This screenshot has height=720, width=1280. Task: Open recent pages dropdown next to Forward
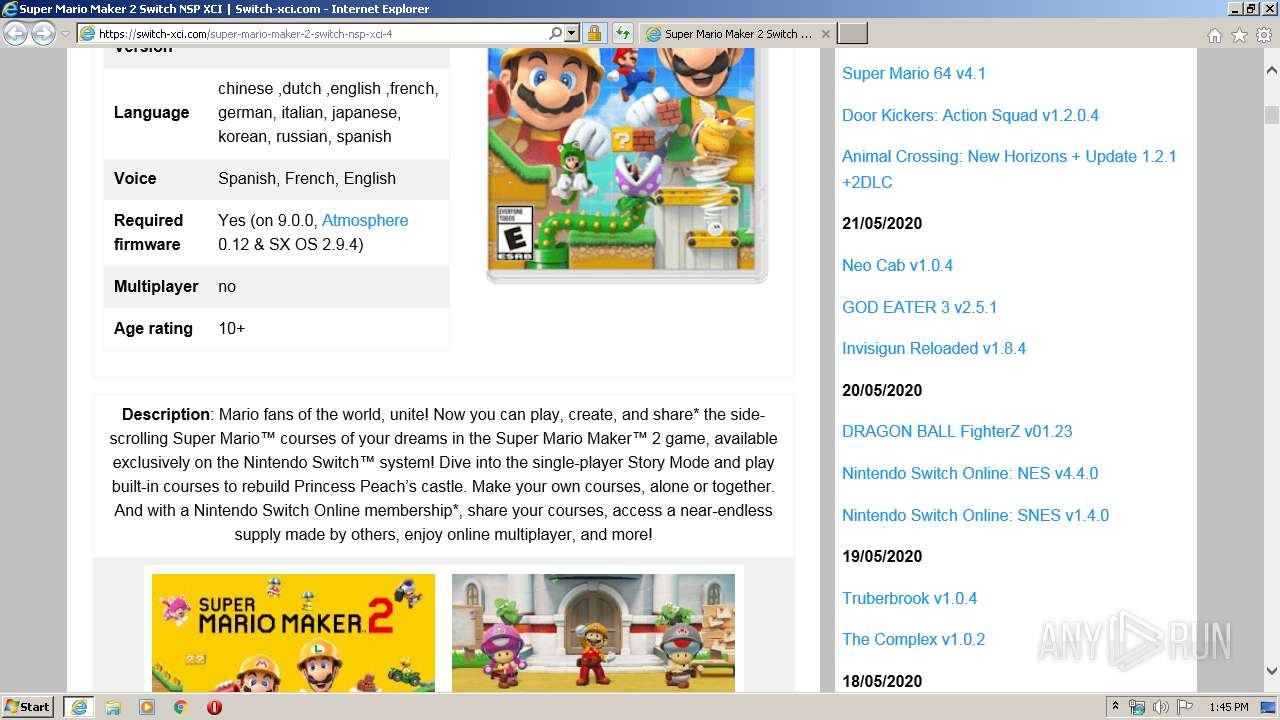65,34
